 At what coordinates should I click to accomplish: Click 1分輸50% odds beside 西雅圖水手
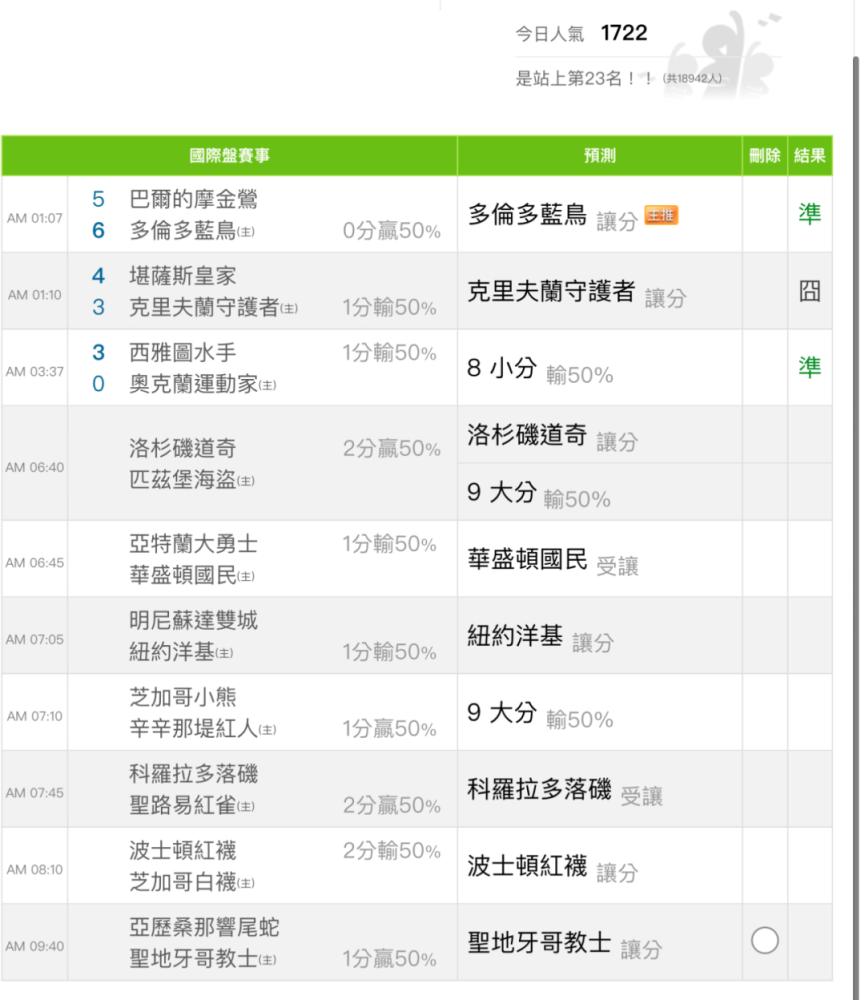[x=389, y=353]
